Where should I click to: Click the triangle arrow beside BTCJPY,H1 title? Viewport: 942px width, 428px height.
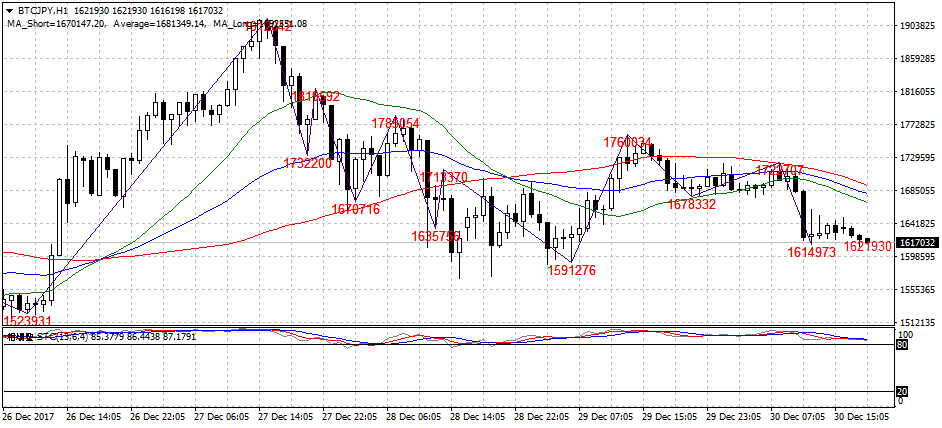click(x=9, y=9)
